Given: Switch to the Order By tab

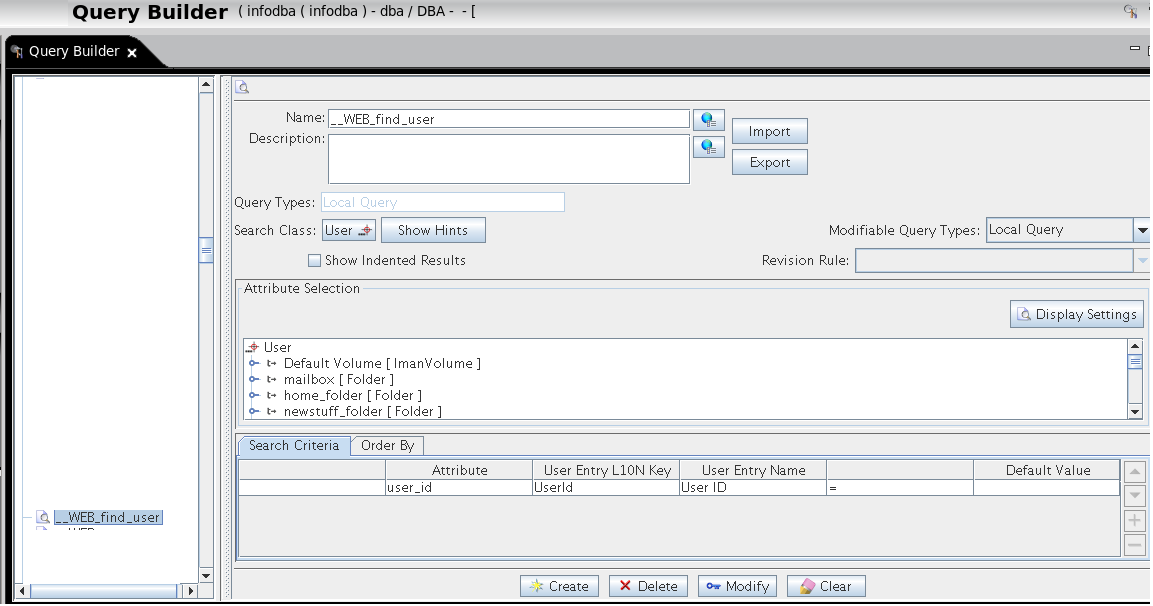Looking at the screenshot, I should (387, 445).
